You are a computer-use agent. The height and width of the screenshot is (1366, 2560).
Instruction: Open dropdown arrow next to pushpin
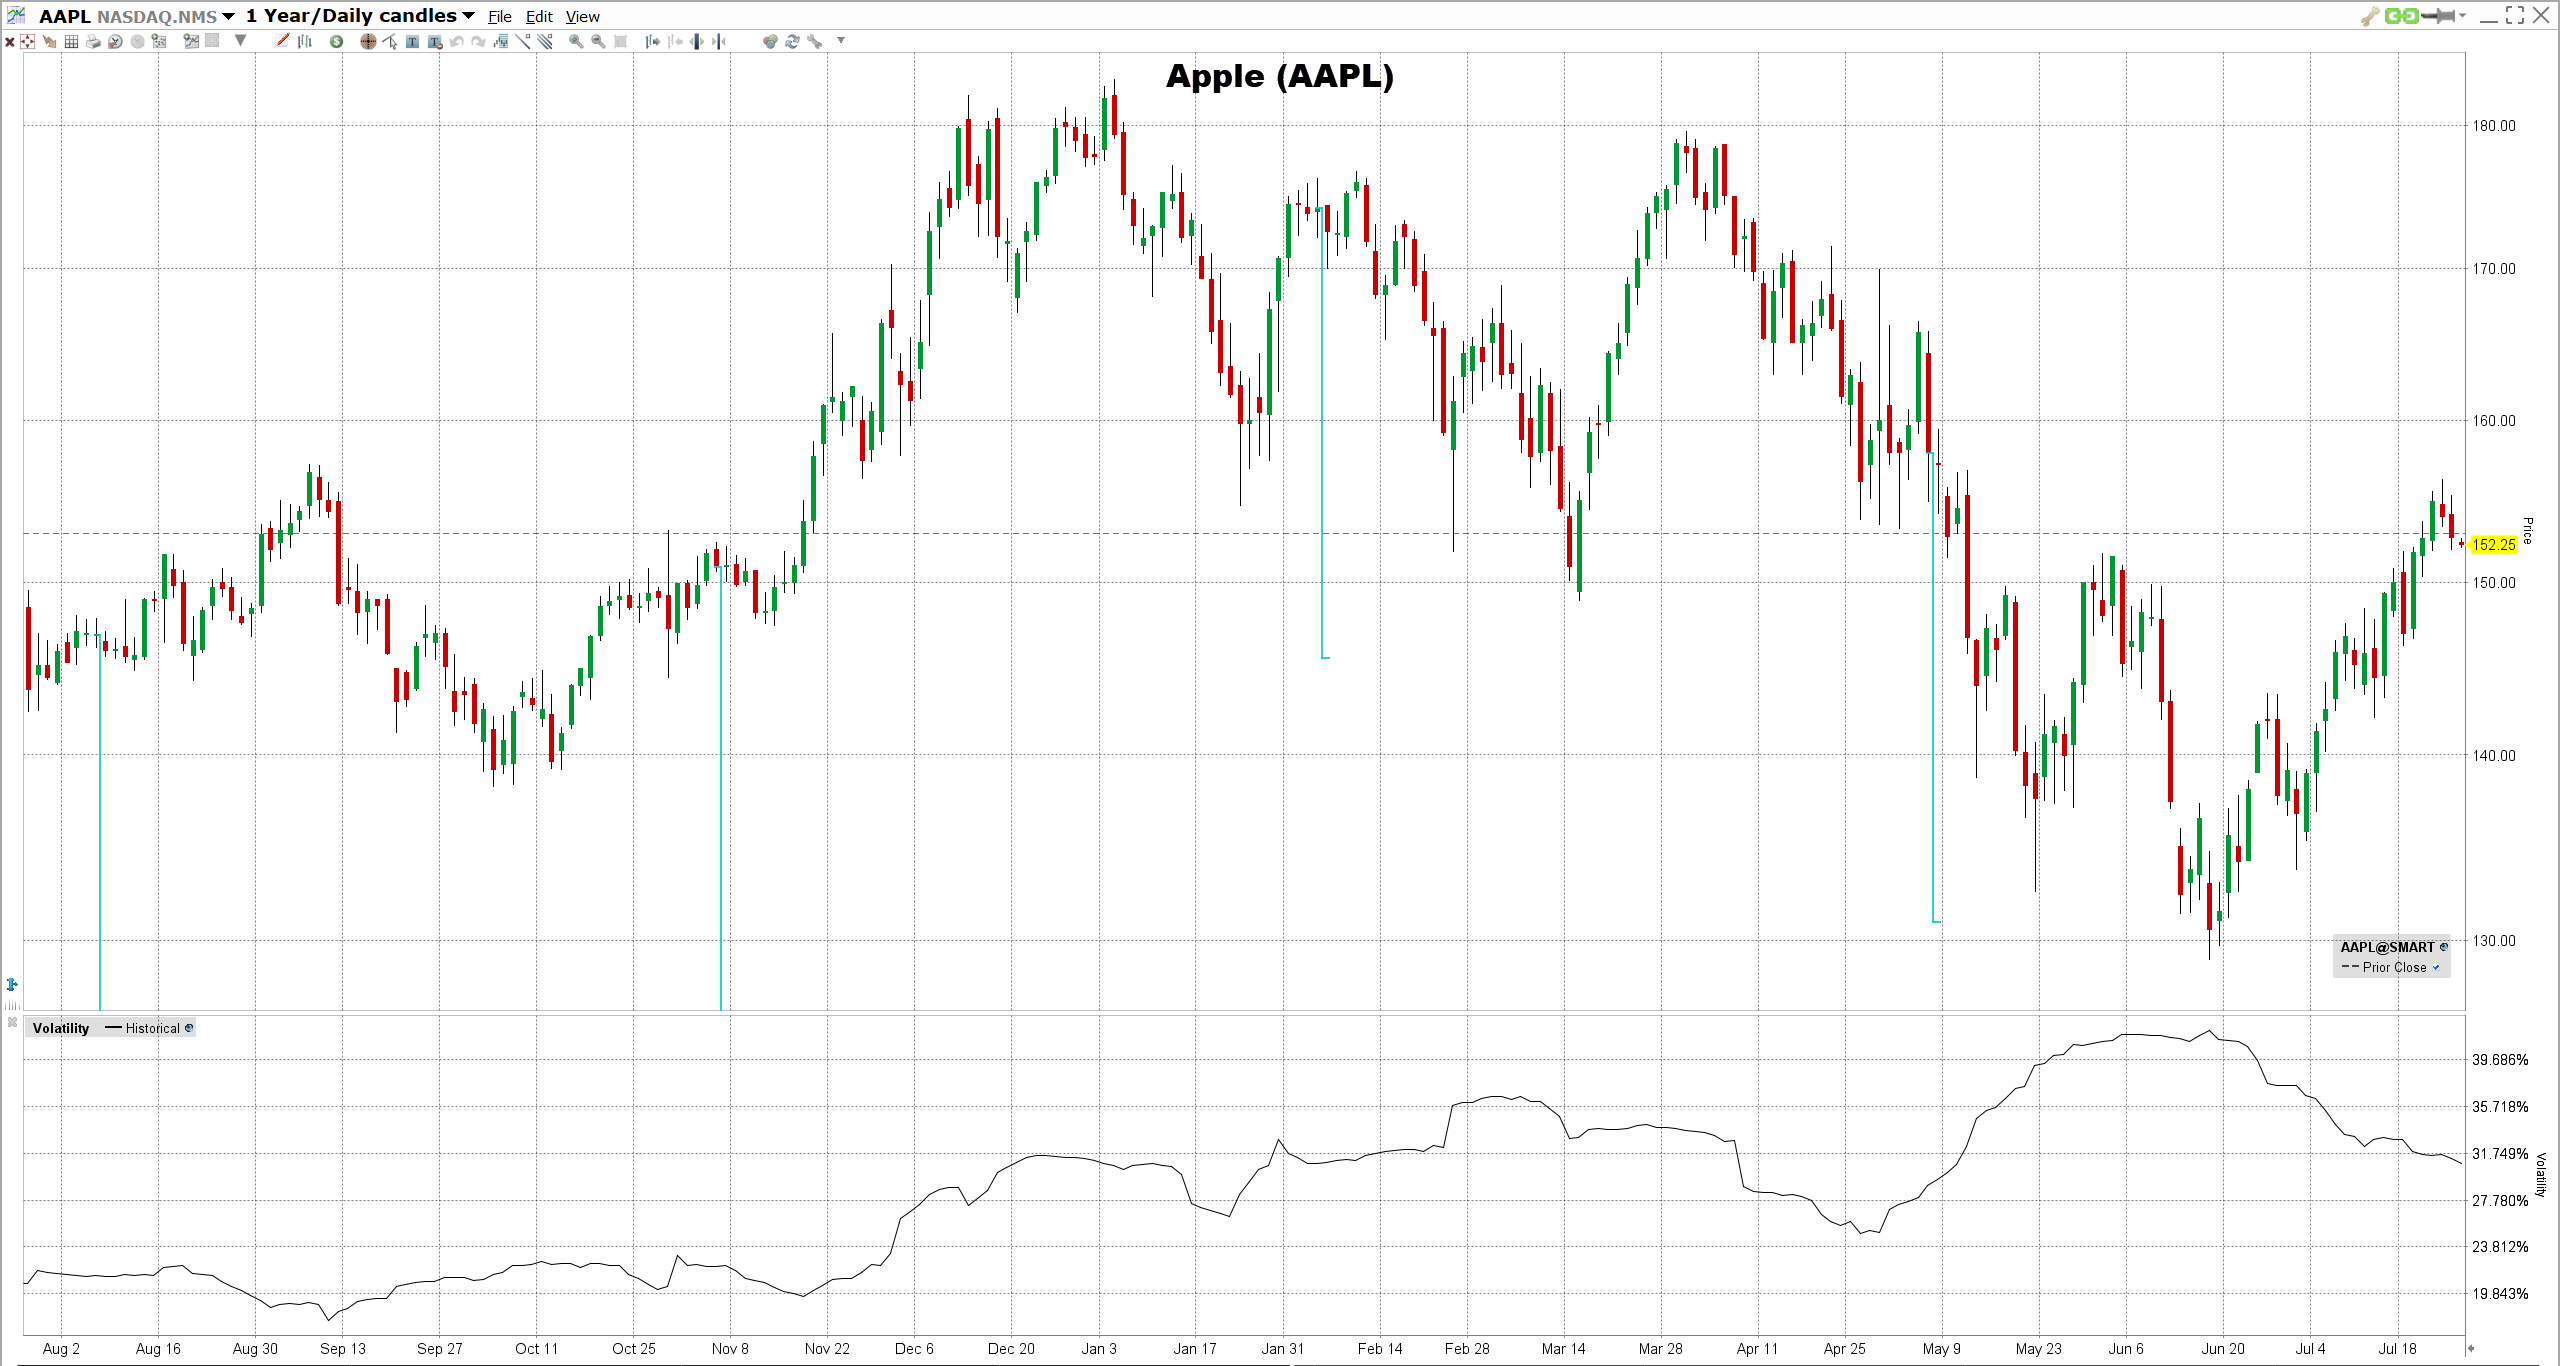pyautogui.click(x=2462, y=16)
